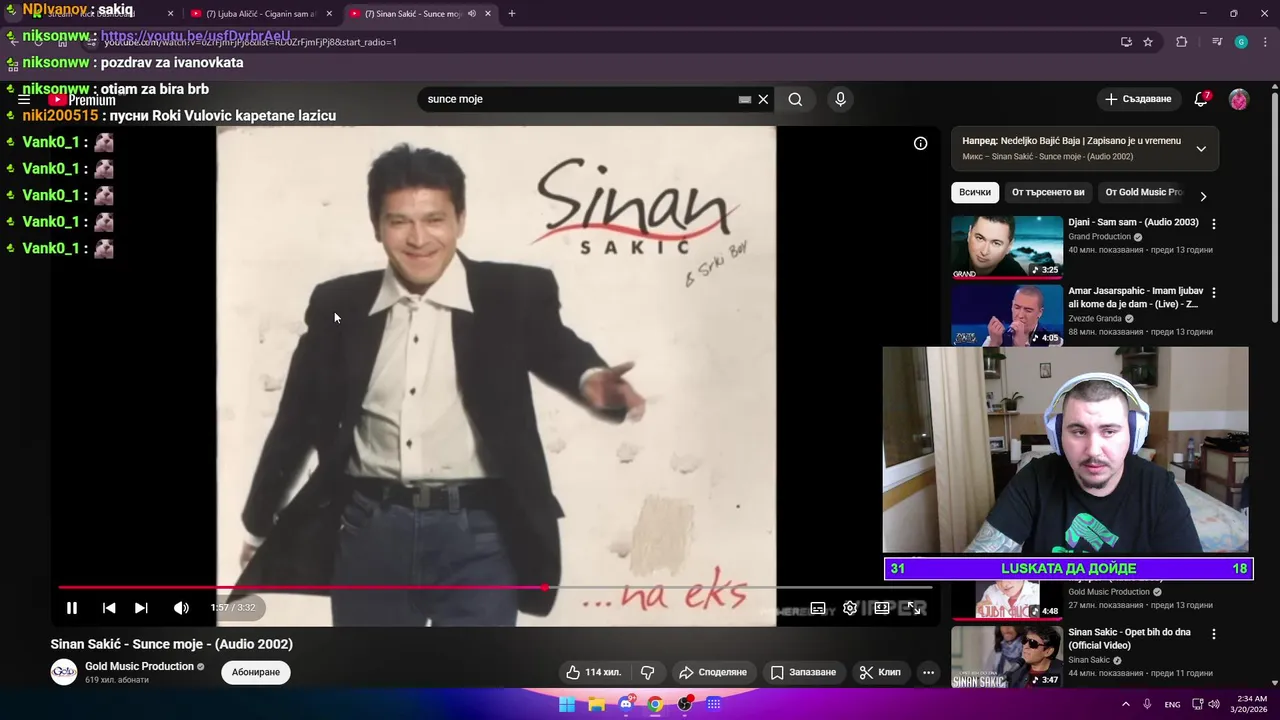The height and width of the screenshot is (720, 1280).
Task: Seek using the video progress bar
Action: tap(495, 588)
